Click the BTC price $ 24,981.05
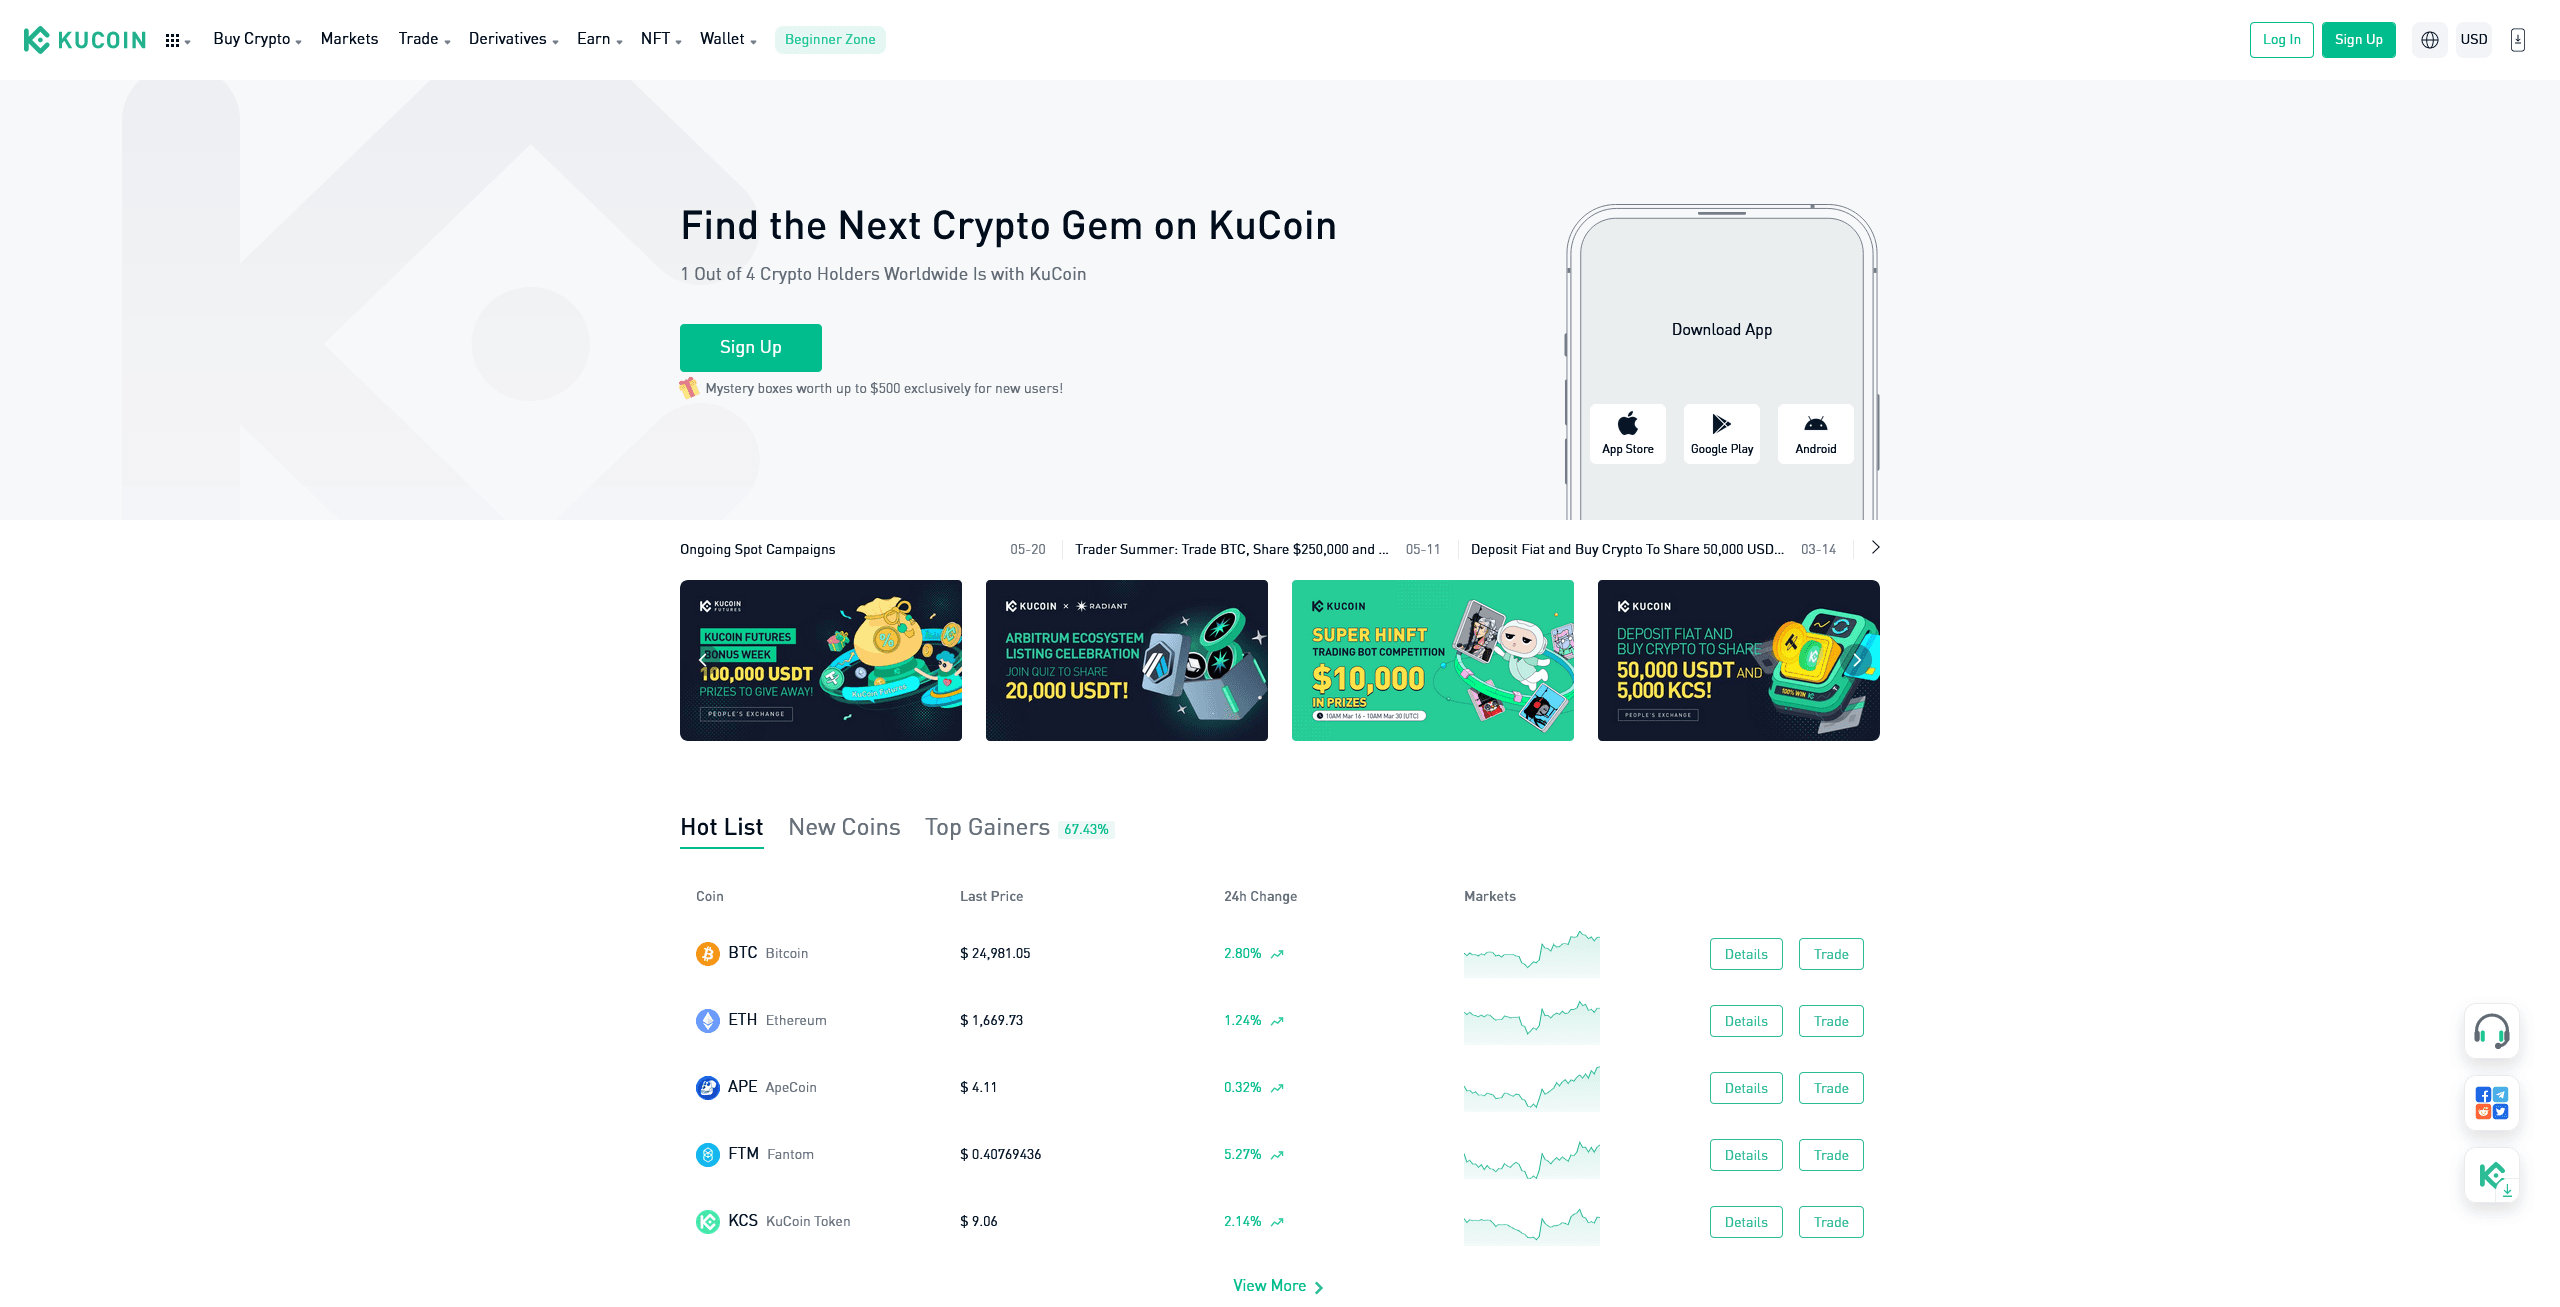The image size is (2560, 1307). tap(995, 954)
